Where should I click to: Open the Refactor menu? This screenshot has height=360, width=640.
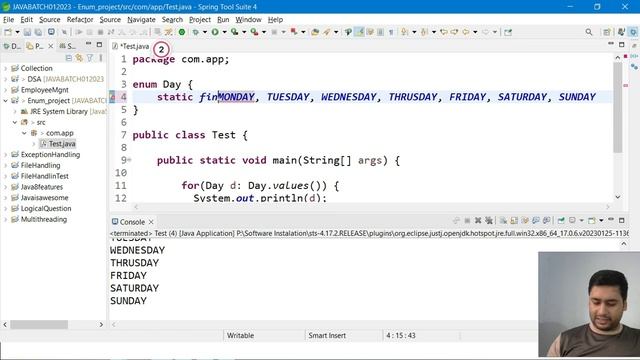[x=80, y=20]
